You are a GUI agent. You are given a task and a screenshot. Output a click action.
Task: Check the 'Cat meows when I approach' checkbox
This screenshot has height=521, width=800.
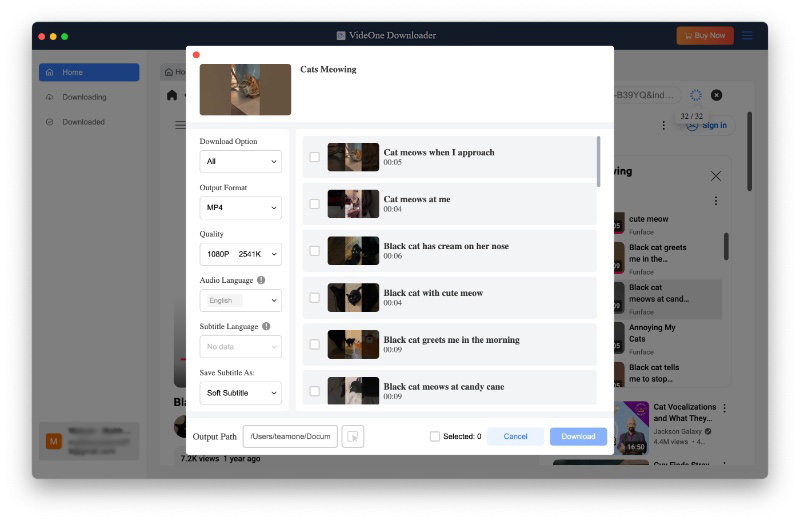click(x=315, y=157)
